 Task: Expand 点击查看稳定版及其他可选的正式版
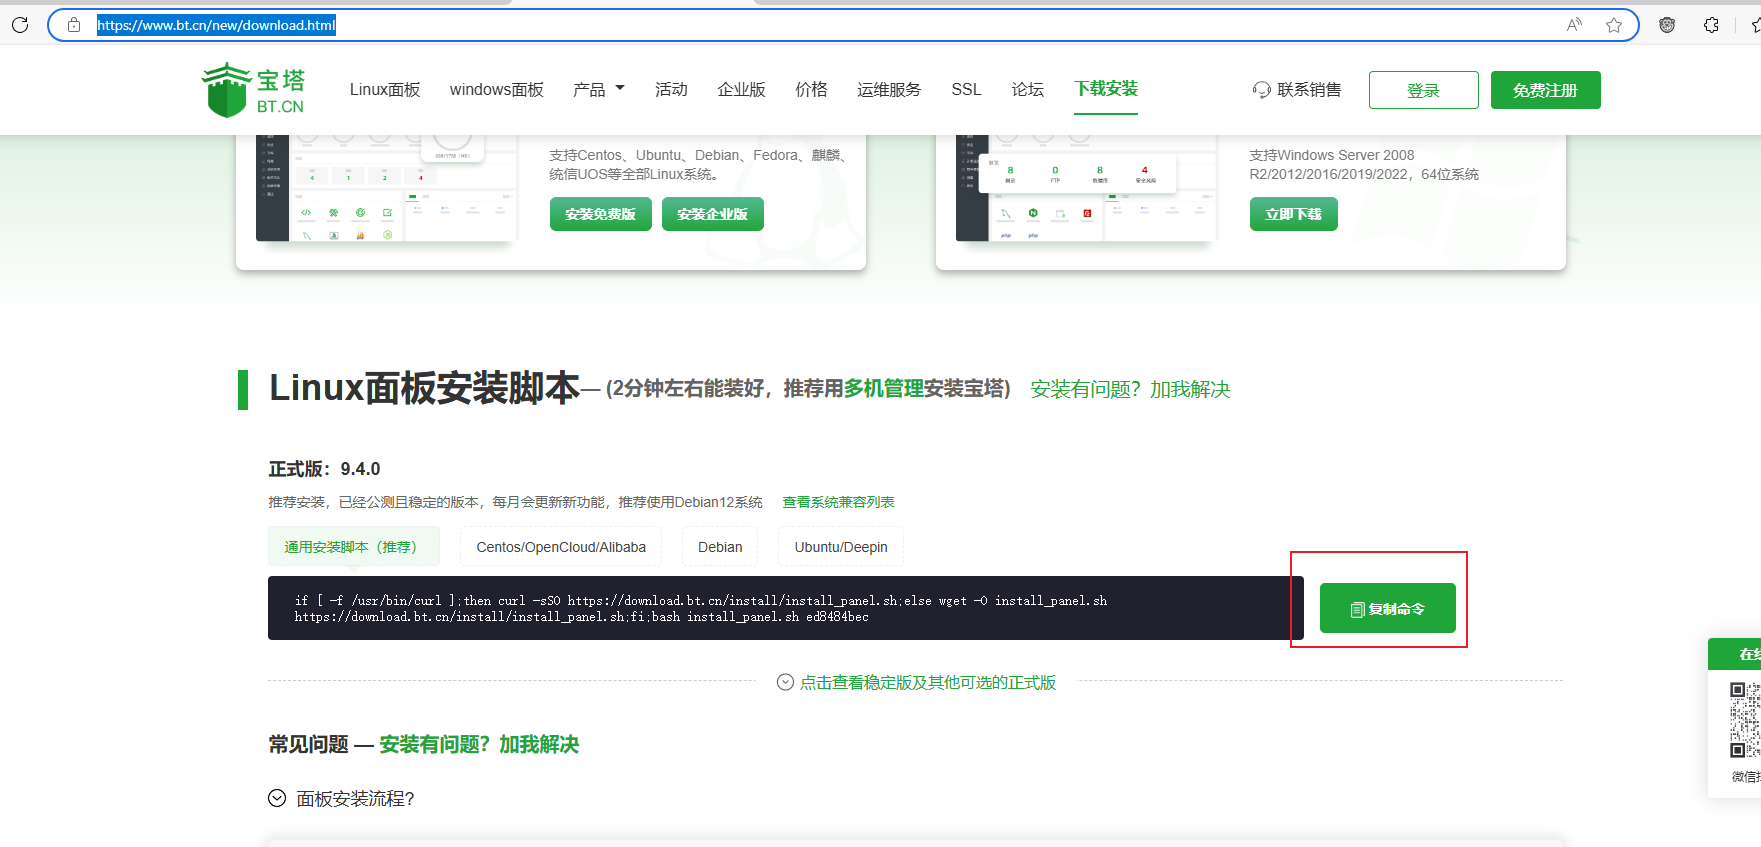coord(916,682)
